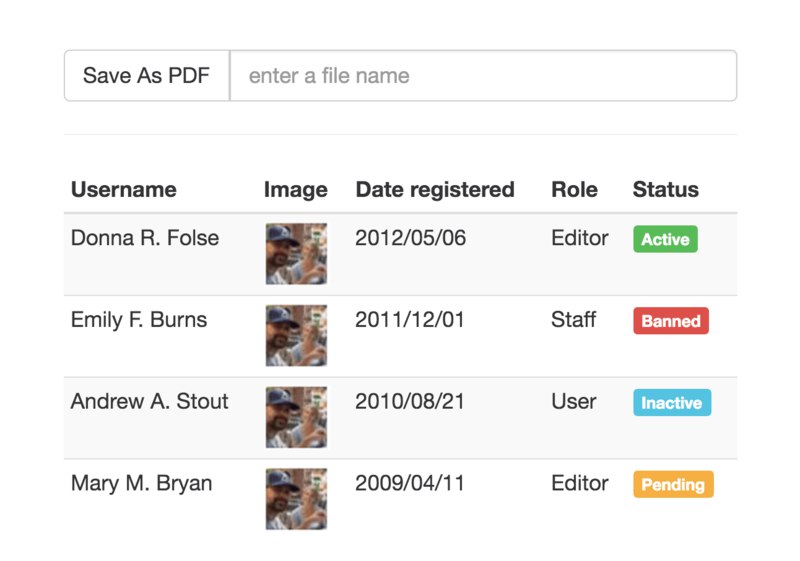Focus the file name input field

click(483, 75)
